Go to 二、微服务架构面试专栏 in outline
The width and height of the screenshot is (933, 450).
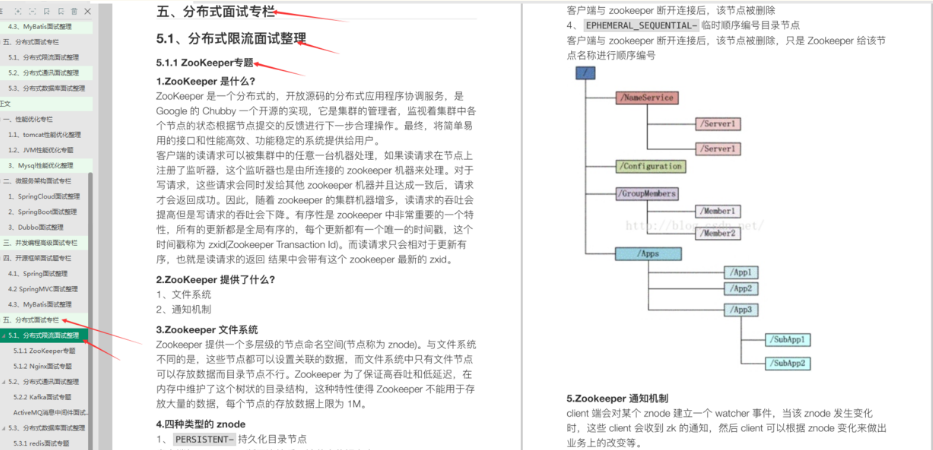[37, 181]
